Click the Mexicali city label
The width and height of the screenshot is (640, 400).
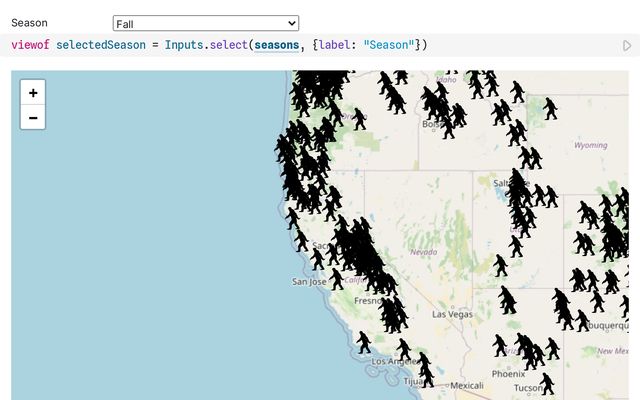(x=467, y=385)
